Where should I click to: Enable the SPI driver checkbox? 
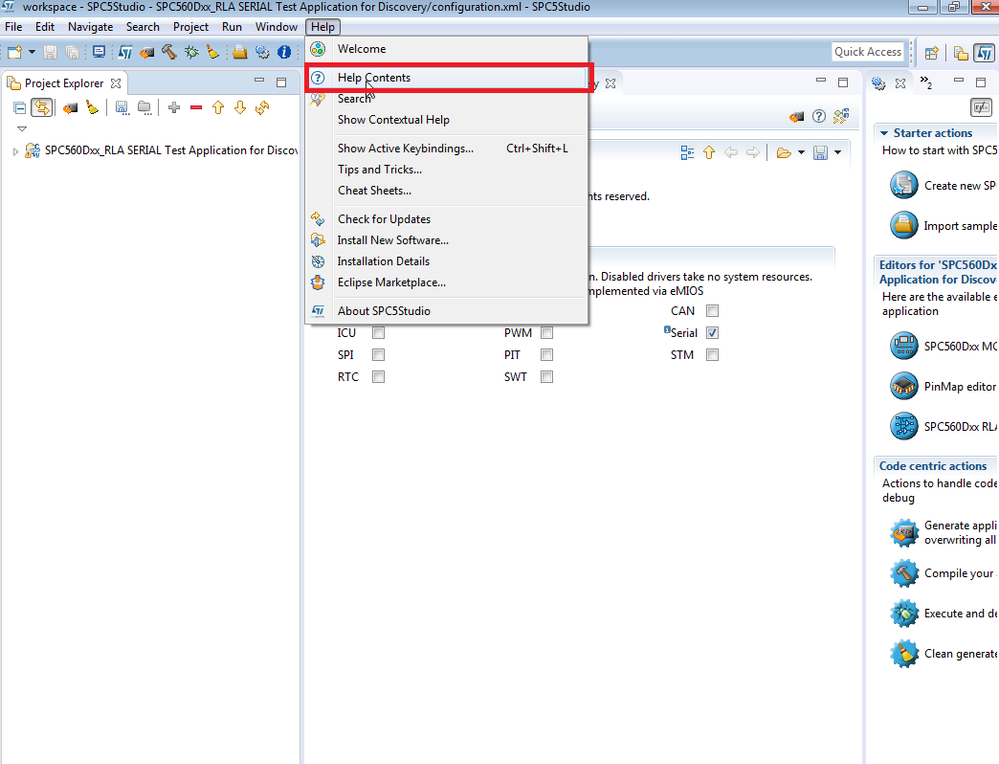click(378, 355)
